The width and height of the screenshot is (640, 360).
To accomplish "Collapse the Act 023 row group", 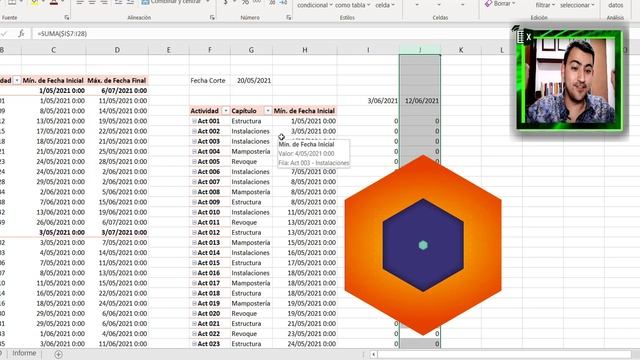I will [x=194, y=344].
